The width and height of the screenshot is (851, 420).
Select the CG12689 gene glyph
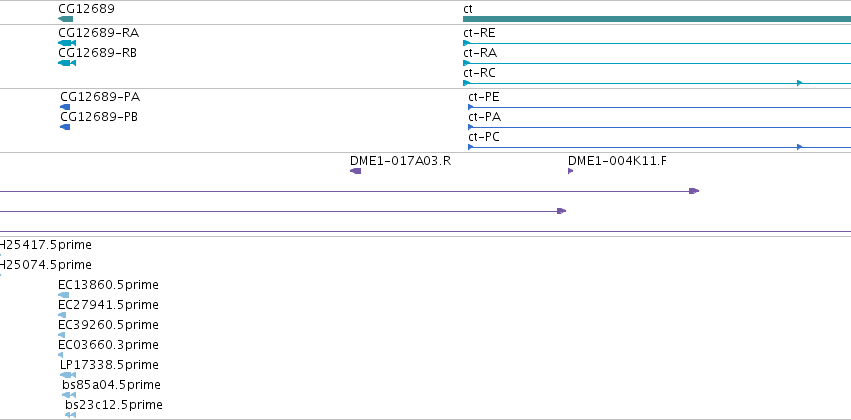pyautogui.click(x=65, y=19)
